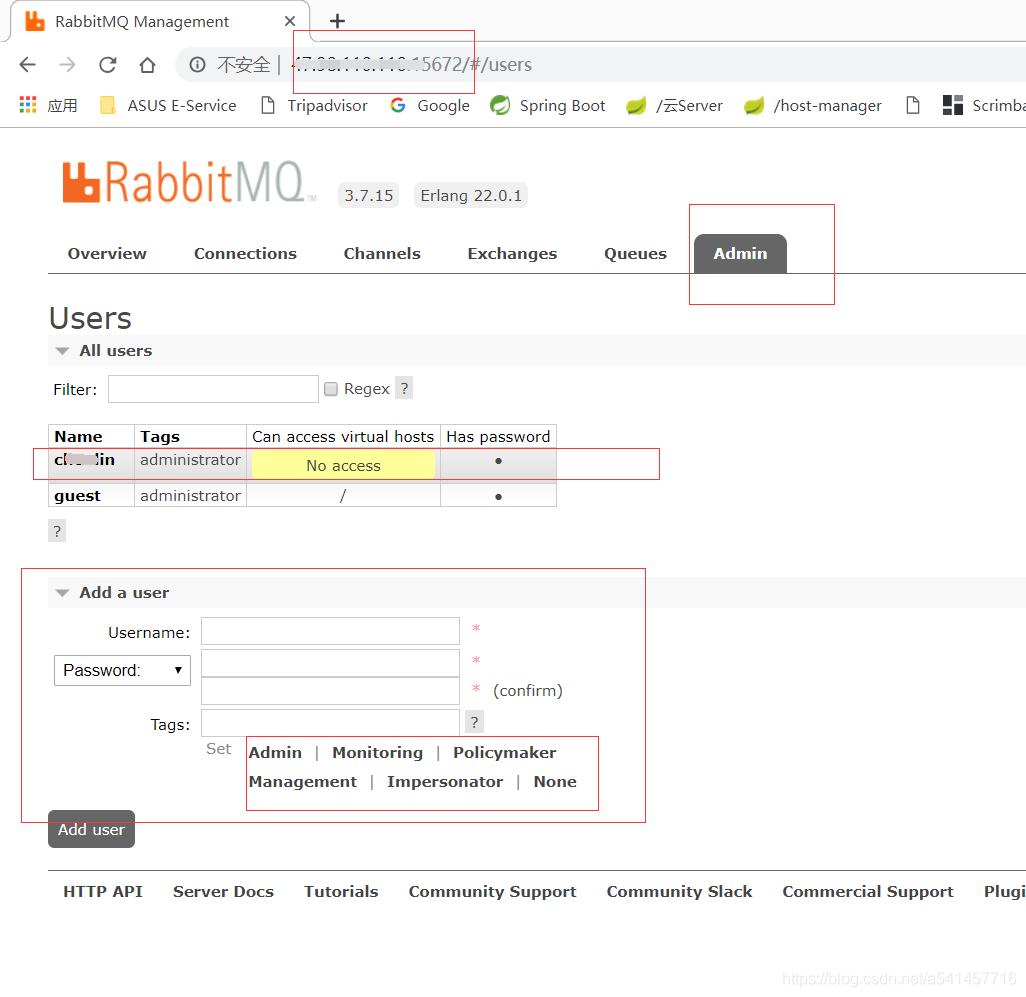
Task: Open the Tripadvisor bookmark
Action: 314,105
